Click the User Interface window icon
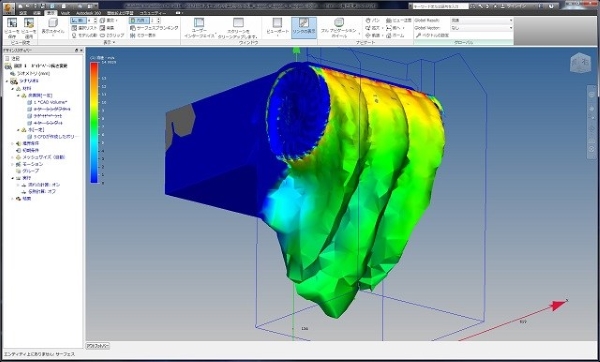 pyautogui.click(x=199, y=23)
